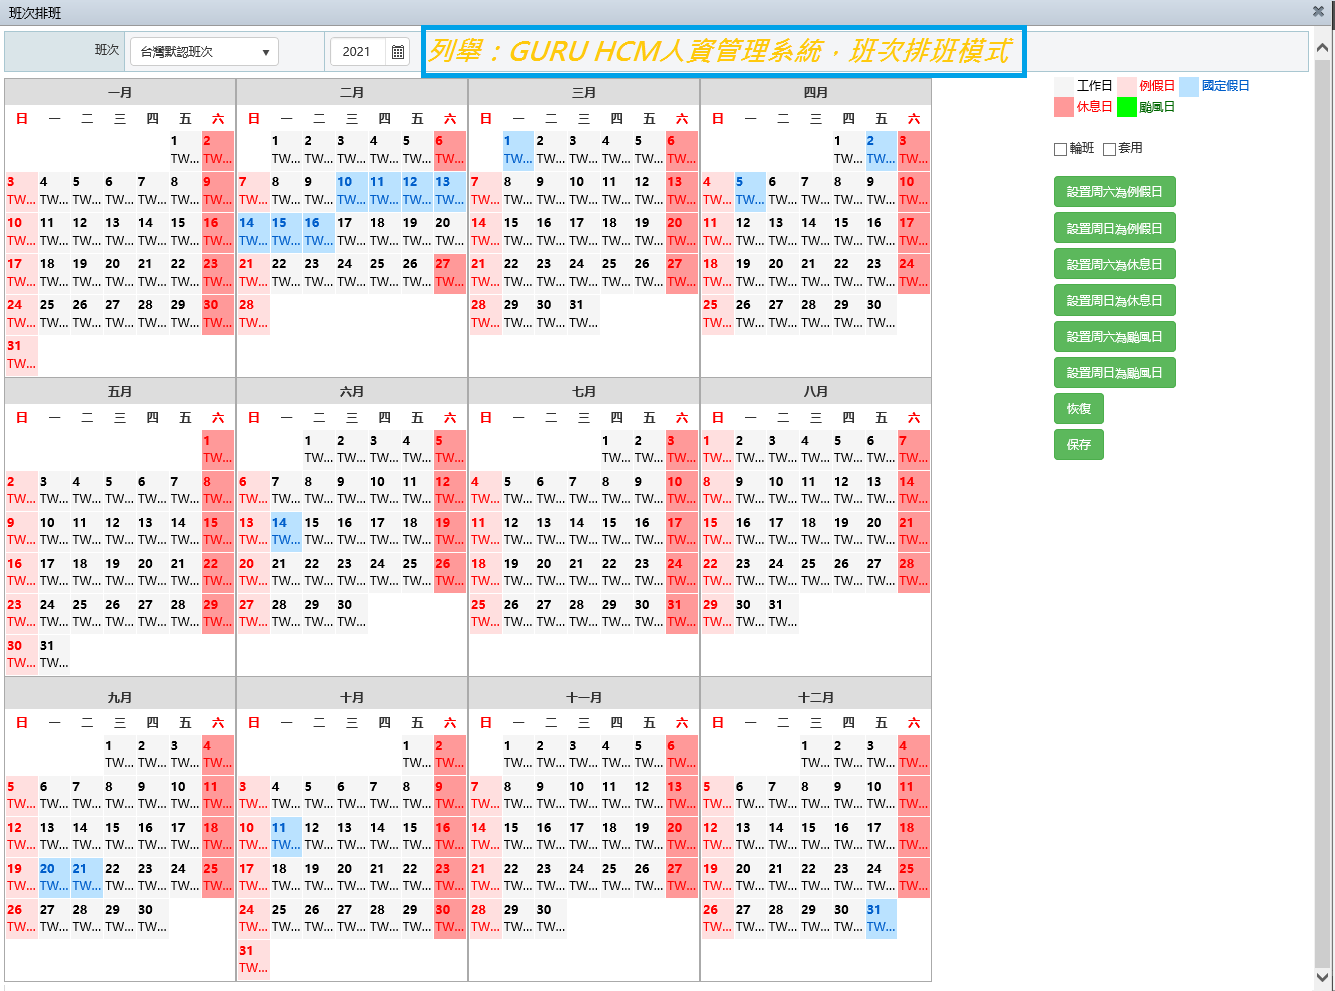Click the 七月 month header
1335x991 pixels.
tap(584, 391)
